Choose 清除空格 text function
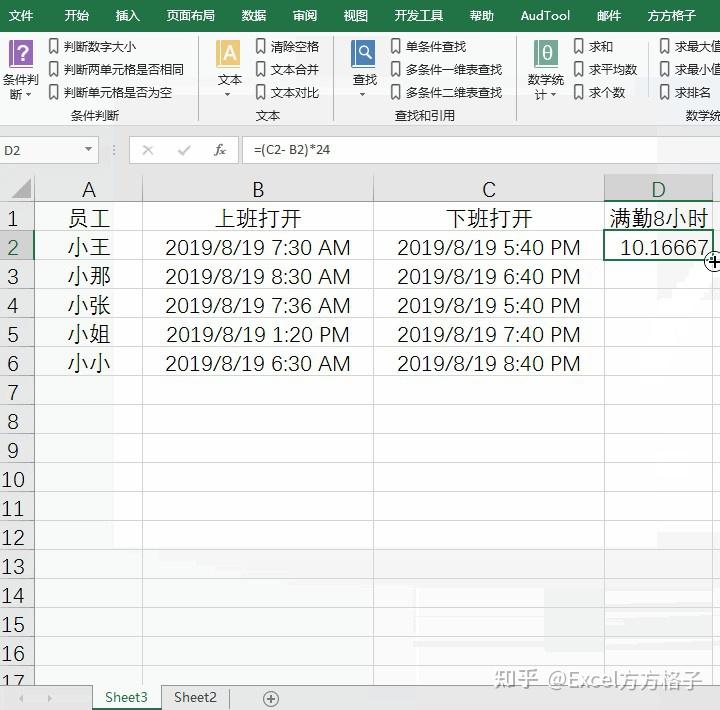Image resolution: width=720 pixels, height=710 pixels. 287,46
